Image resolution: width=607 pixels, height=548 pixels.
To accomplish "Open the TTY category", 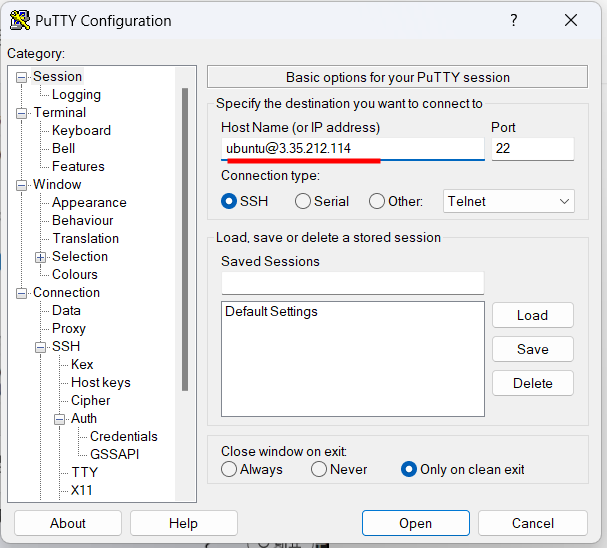I will point(84,473).
